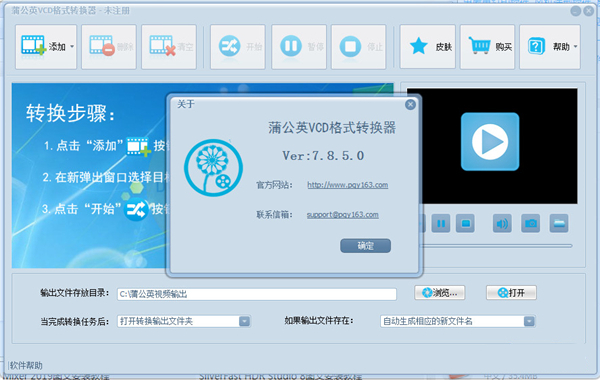Take a snapshot with the camera icon
The height and width of the screenshot is (380, 600).
point(531,223)
